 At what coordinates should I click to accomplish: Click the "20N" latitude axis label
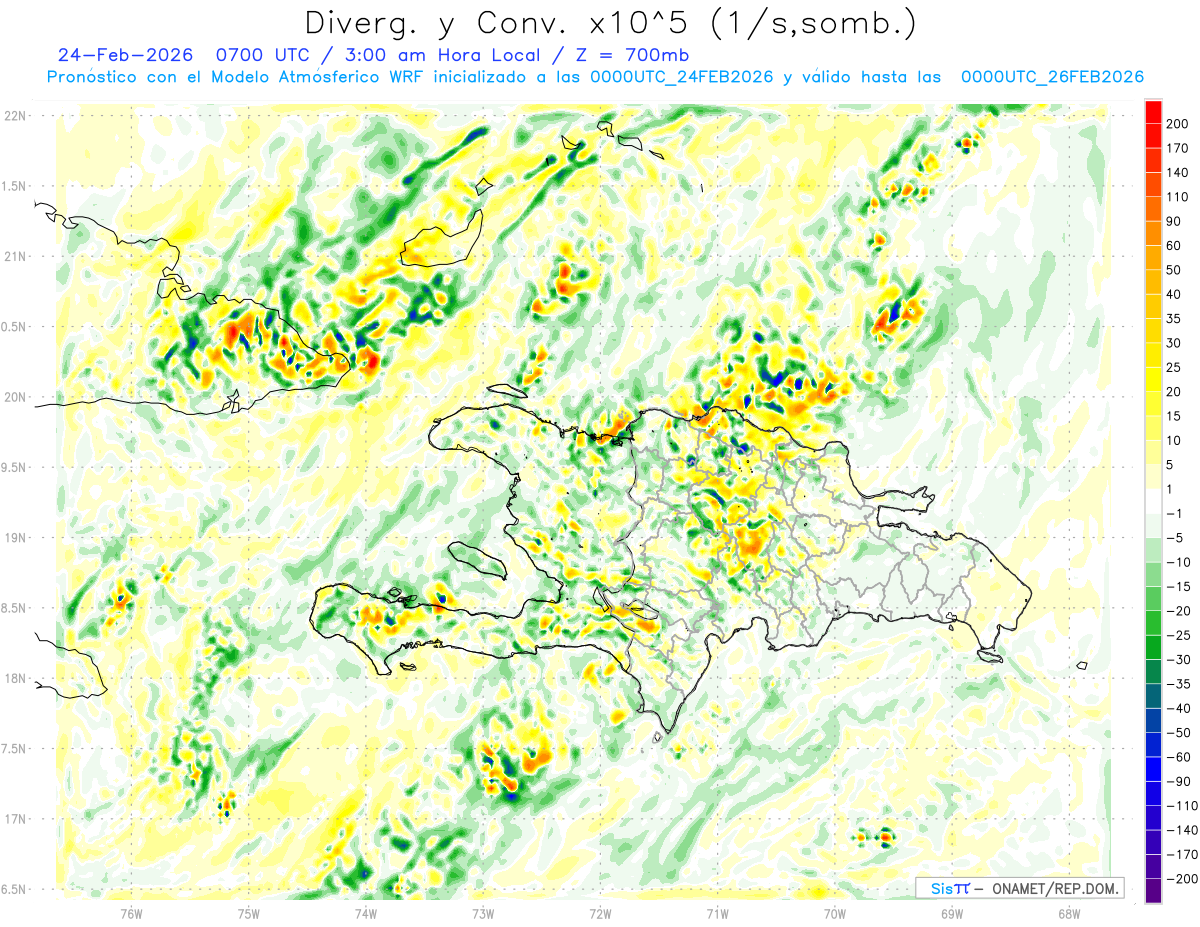tap(15, 397)
